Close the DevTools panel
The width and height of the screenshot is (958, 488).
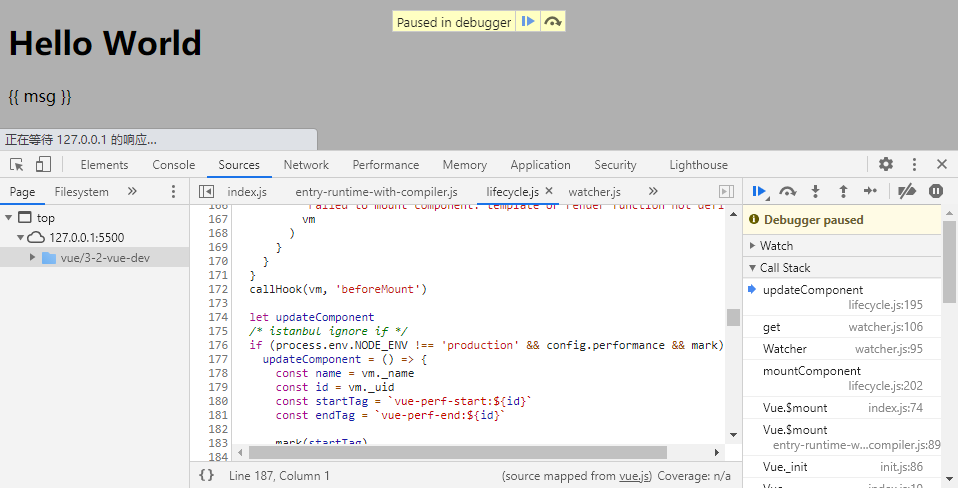[x=942, y=164]
